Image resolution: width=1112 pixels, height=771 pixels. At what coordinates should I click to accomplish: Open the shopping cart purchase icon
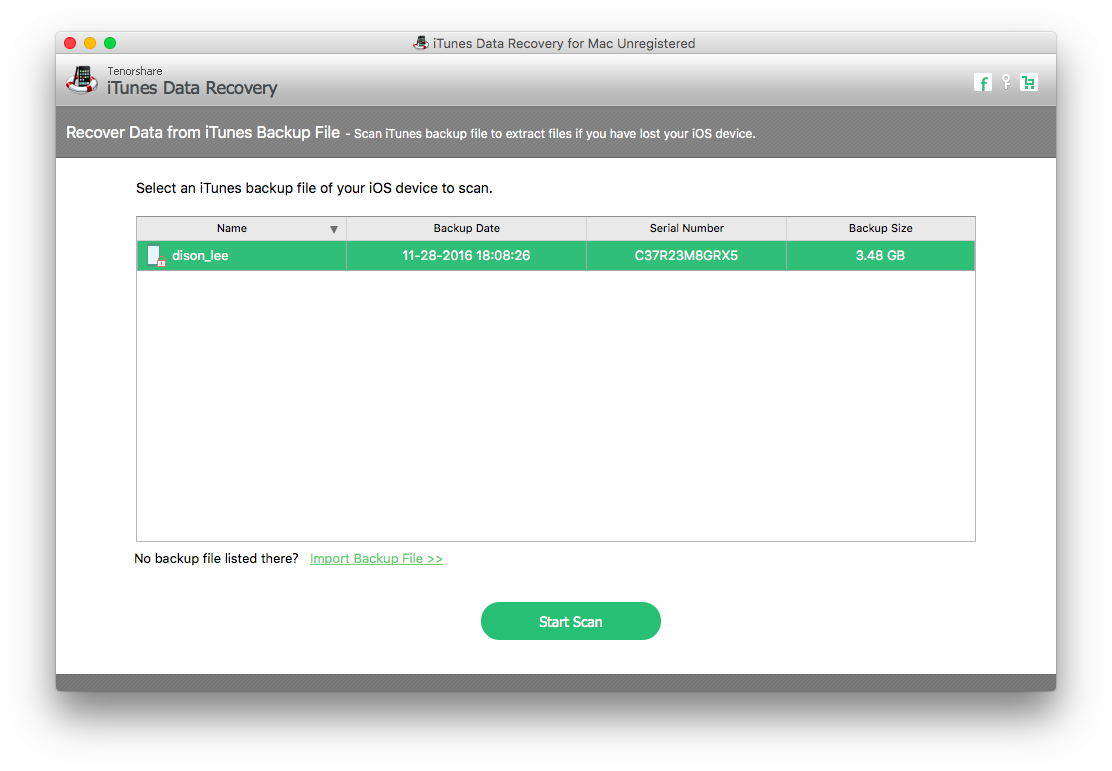pyautogui.click(x=1029, y=83)
